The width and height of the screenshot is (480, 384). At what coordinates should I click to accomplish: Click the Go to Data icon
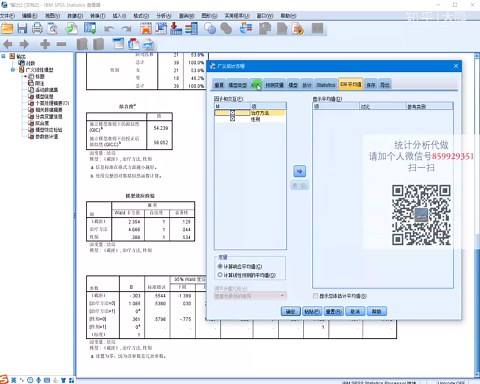pyautogui.click(x=146, y=29)
